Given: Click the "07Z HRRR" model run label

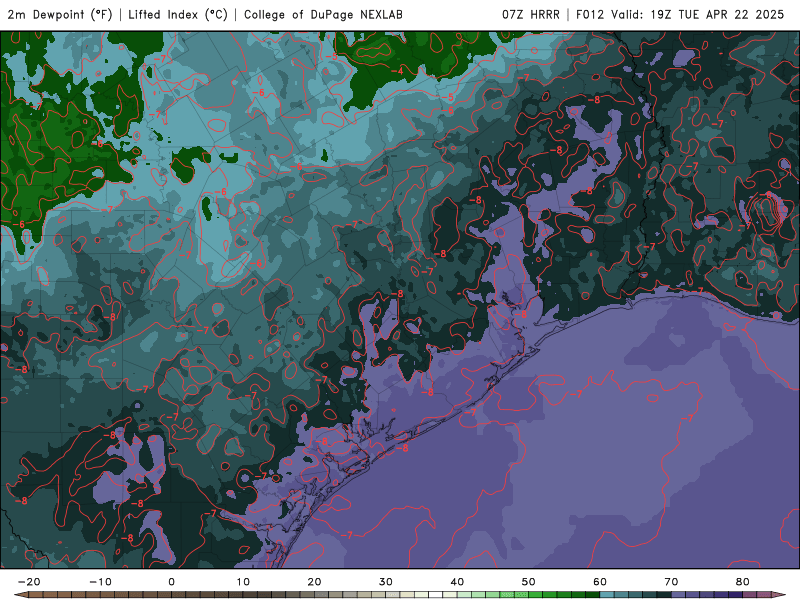Looking at the screenshot, I should coord(531,15).
